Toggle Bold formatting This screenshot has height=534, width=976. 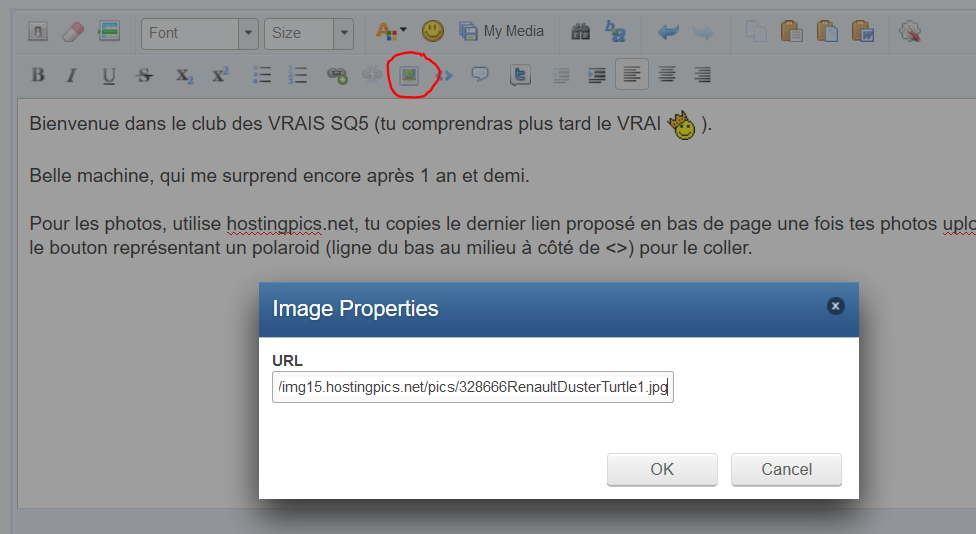(38, 75)
